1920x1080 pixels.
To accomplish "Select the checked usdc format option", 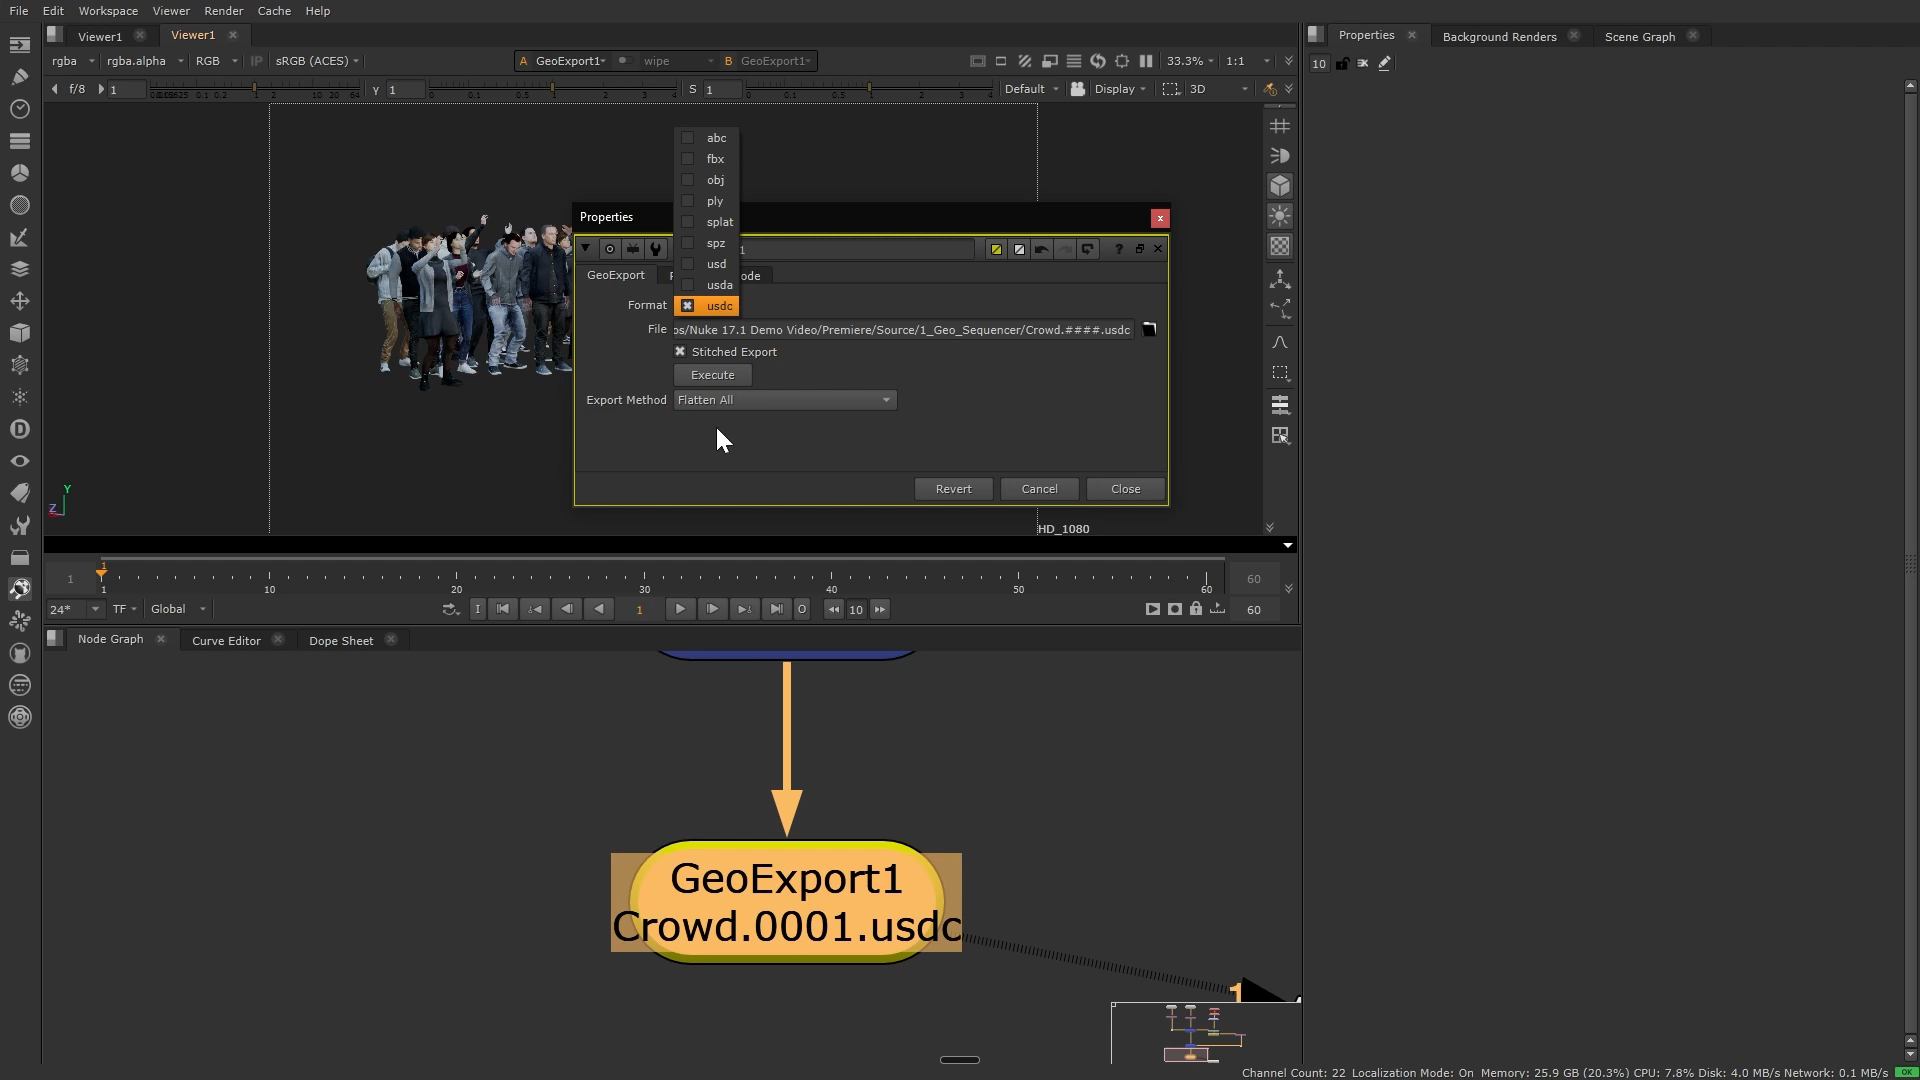I will pyautogui.click(x=706, y=306).
